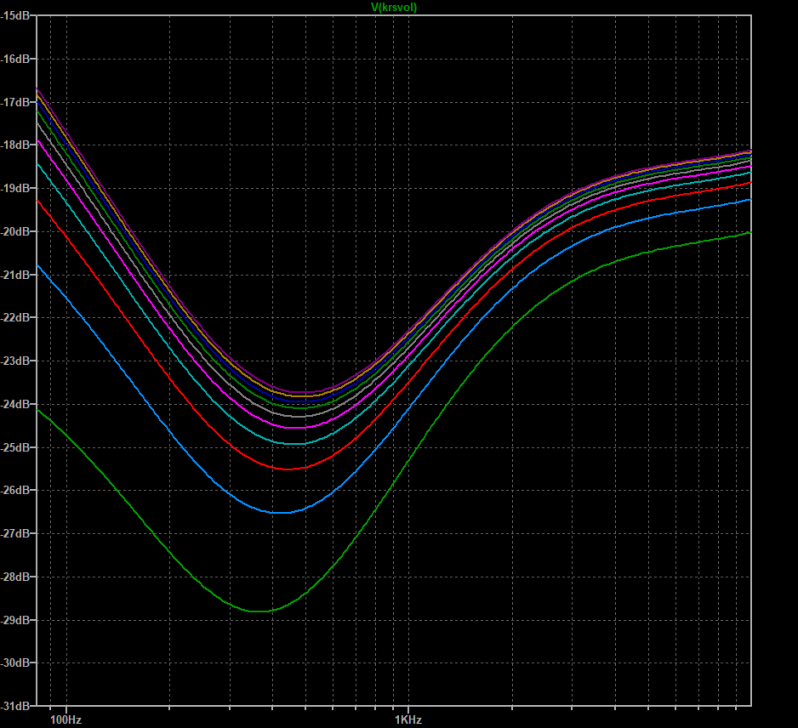Click the red curve's left end near -19dB
The image size is (798, 728).
pos(39,201)
